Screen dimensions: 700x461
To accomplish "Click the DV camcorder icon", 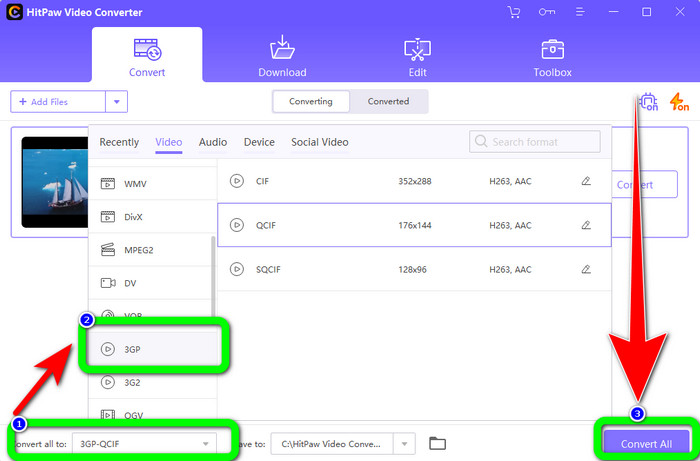I will point(108,283).
